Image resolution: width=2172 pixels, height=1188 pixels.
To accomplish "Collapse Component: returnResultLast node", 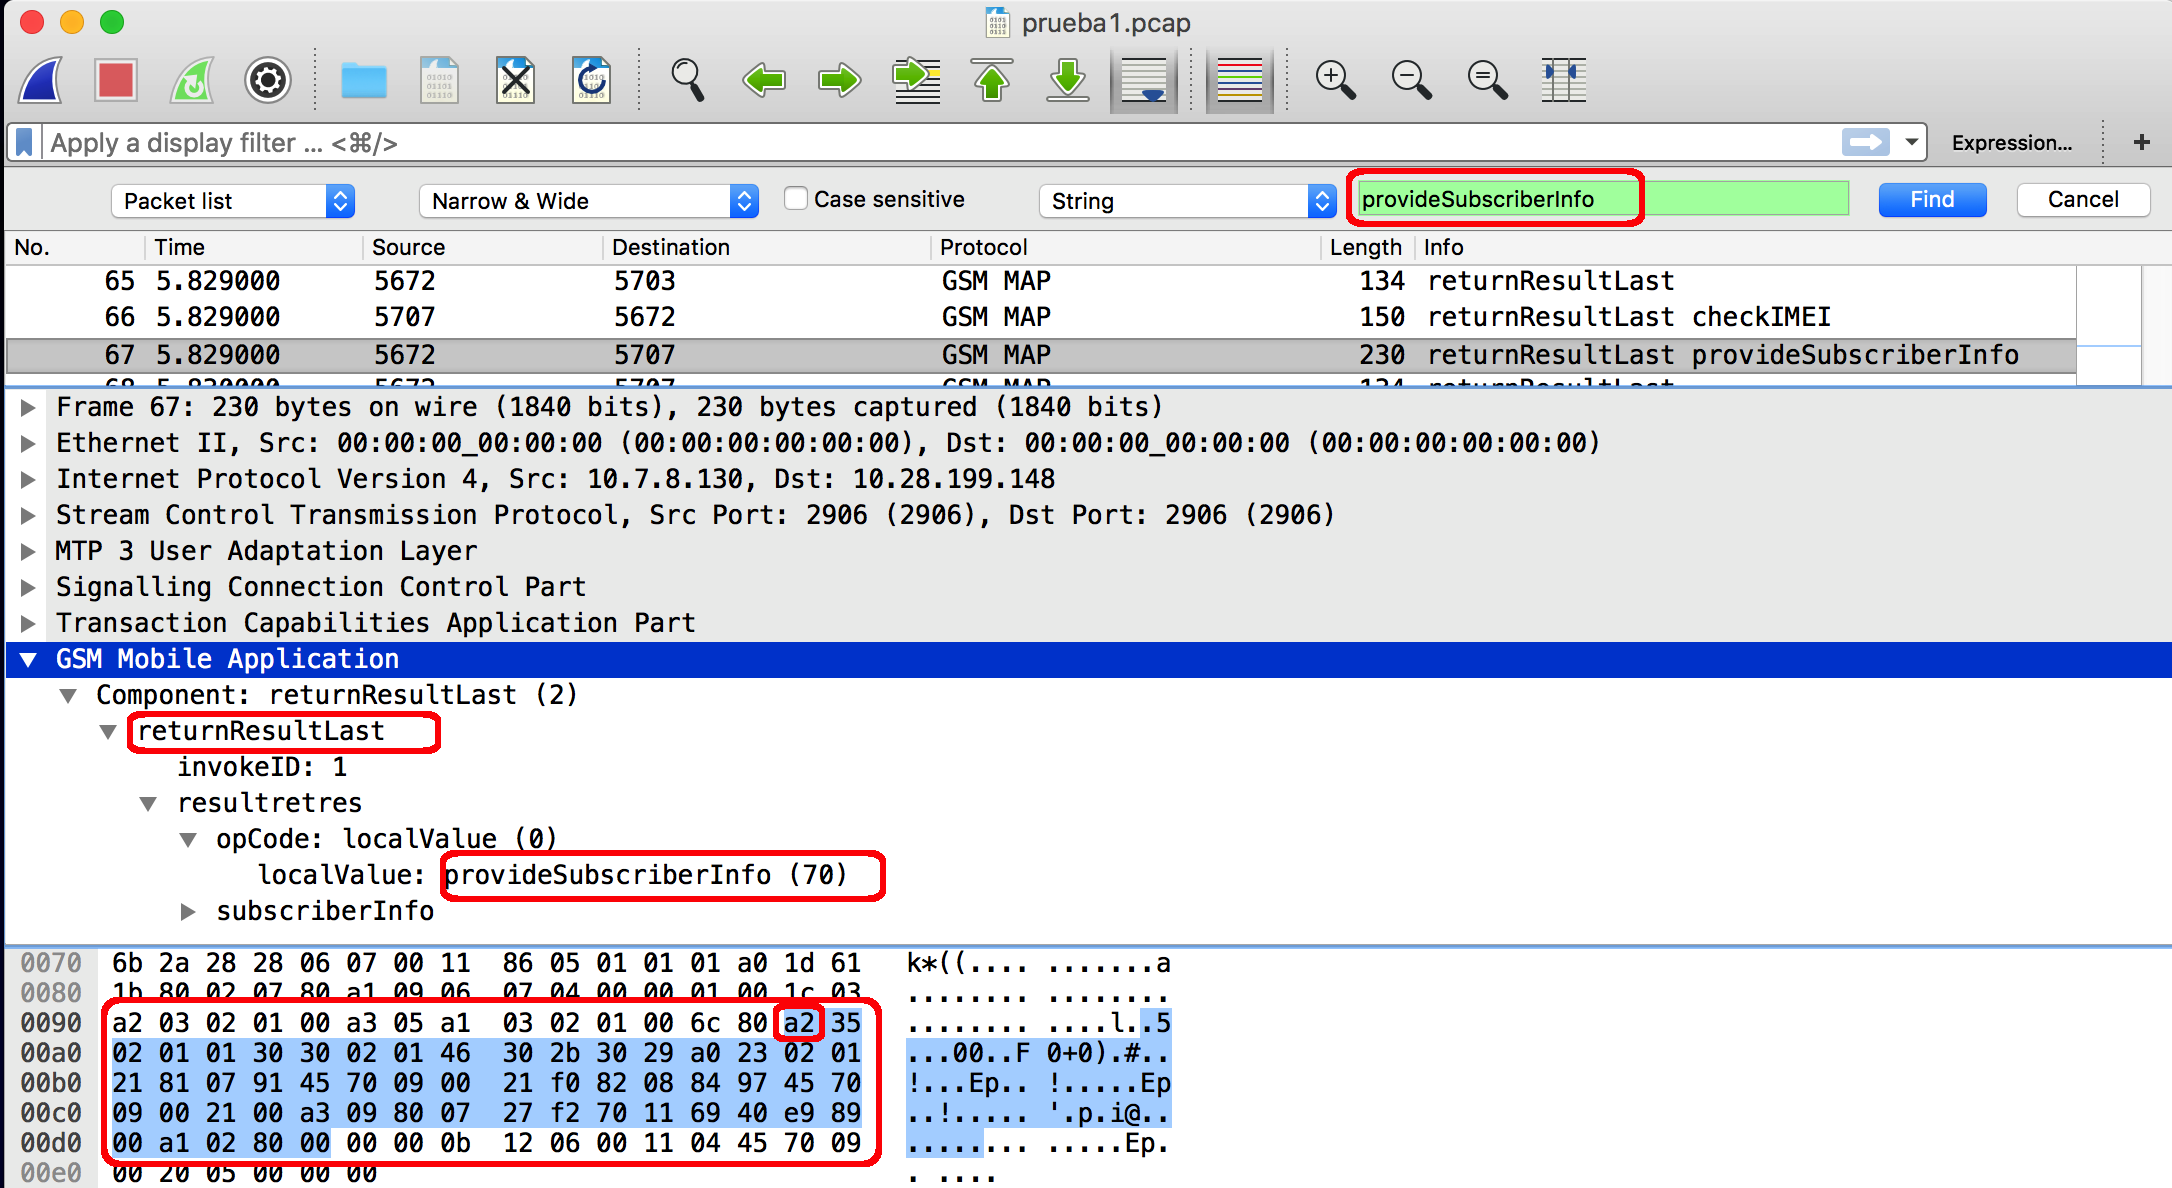I will point(68,695).
